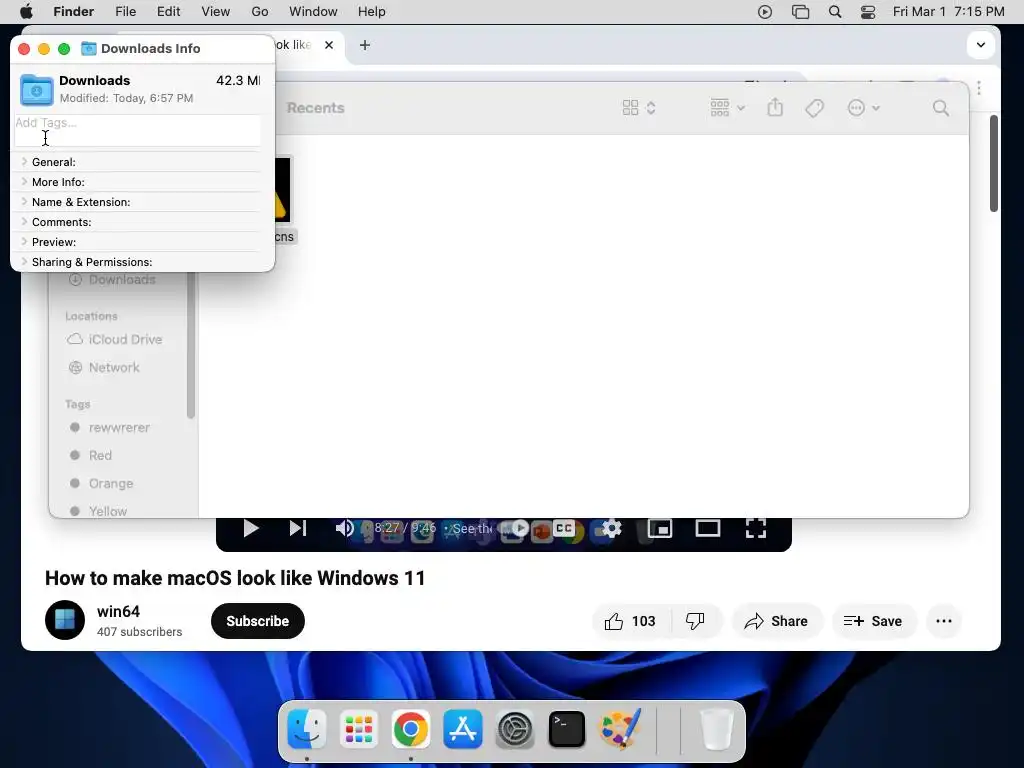Viewport: 1024px width, 768px height.
Task: Open the Help menu
Action: click(372, 12)
